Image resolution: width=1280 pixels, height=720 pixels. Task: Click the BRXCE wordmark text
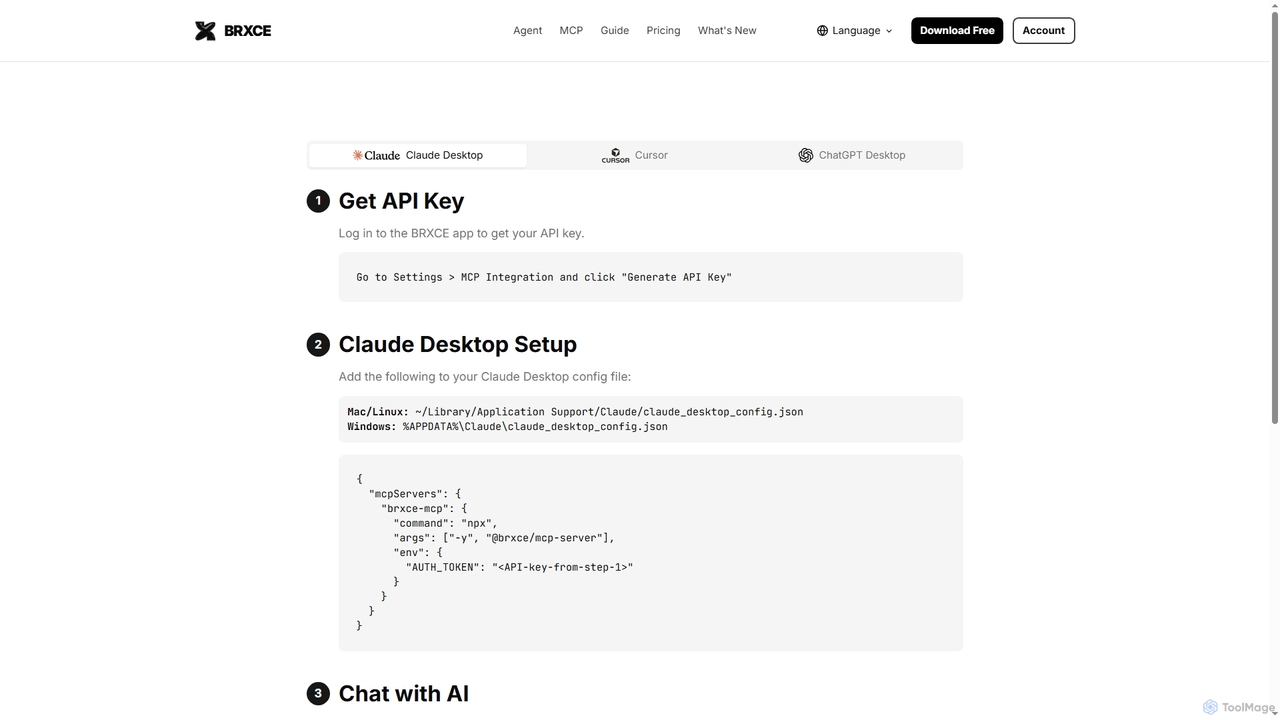pos(247,31)
